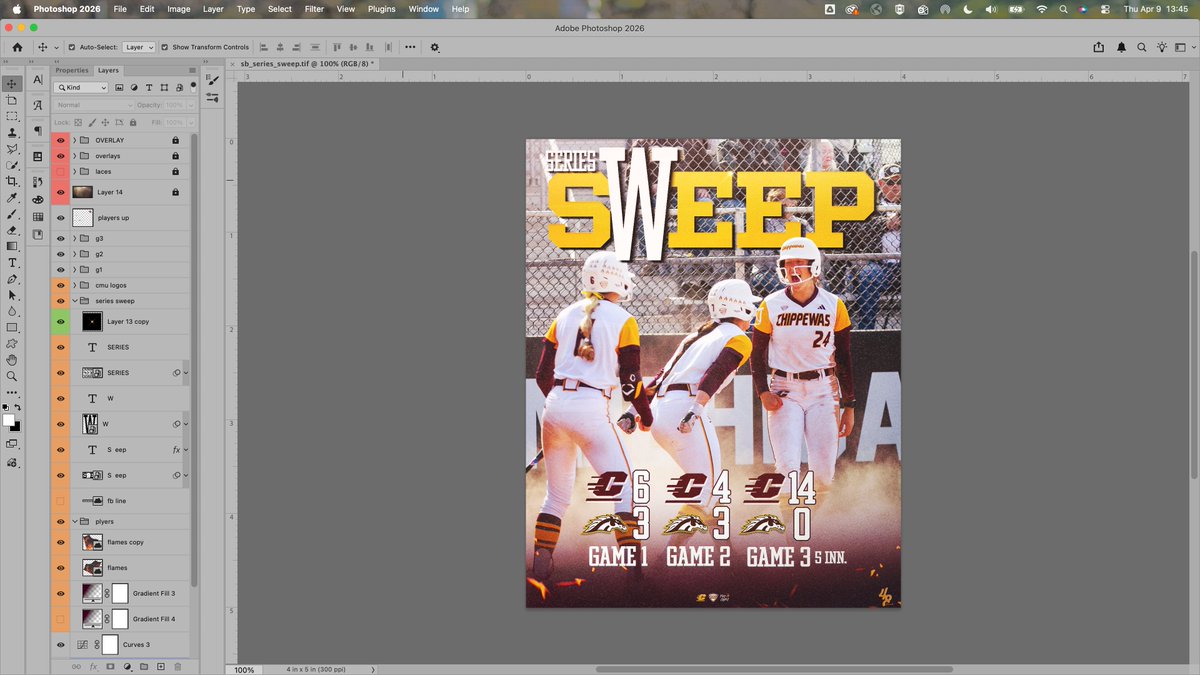Select the sb_series_sweep.tif document tab
The height and width of the screenshot is (675, 1200).
coord(307,63)
